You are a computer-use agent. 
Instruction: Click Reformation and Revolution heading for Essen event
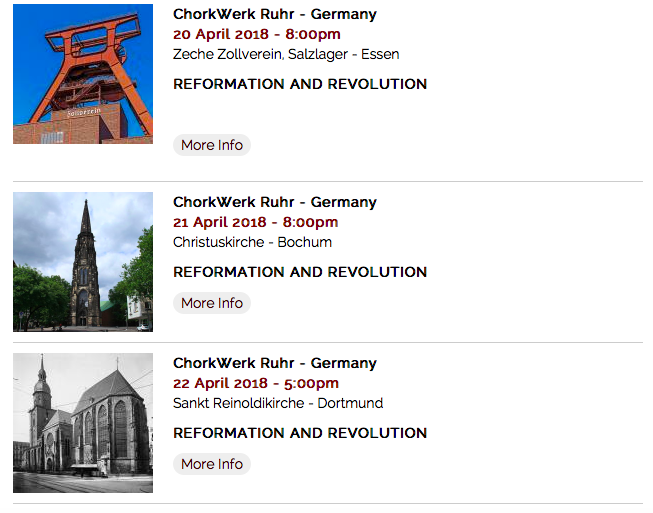point(300,84)
